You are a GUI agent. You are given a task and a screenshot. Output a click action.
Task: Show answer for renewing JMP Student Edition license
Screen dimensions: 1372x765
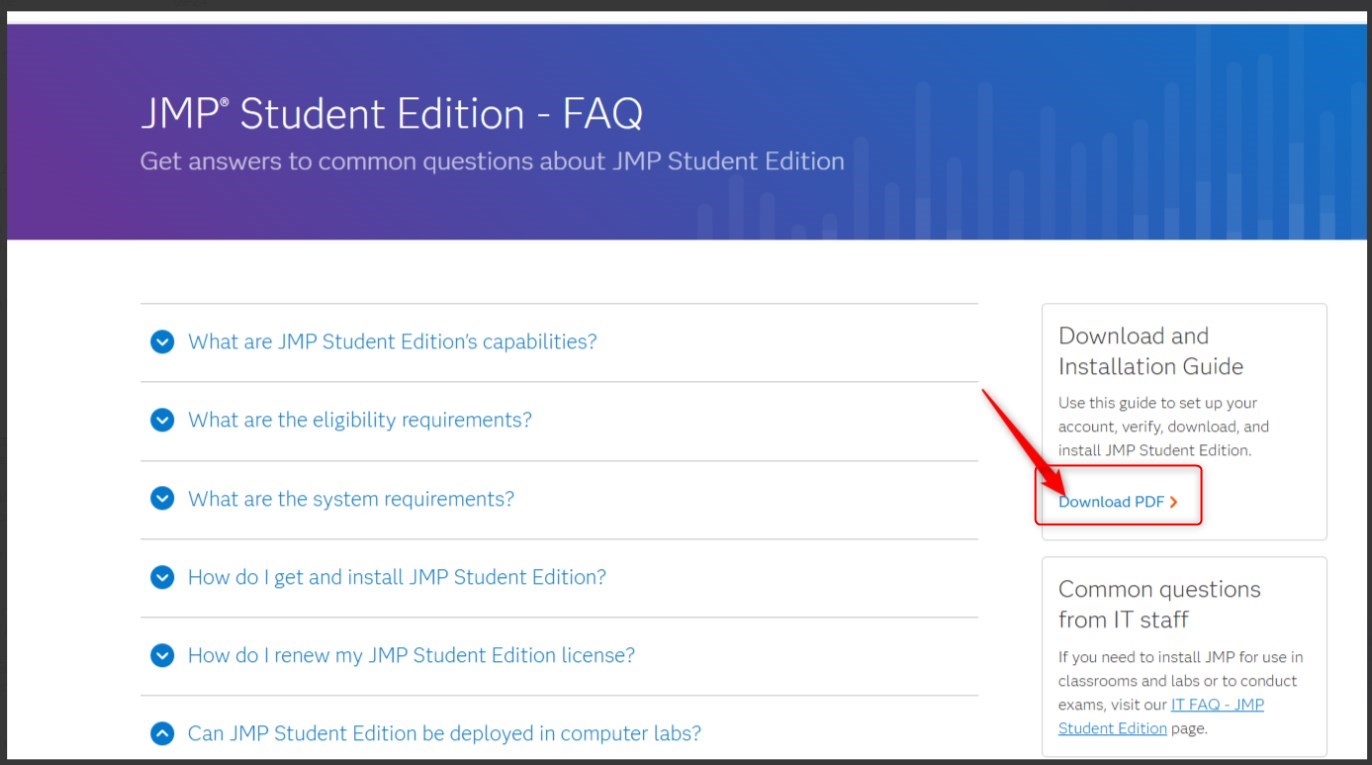[x=411, y=655]
